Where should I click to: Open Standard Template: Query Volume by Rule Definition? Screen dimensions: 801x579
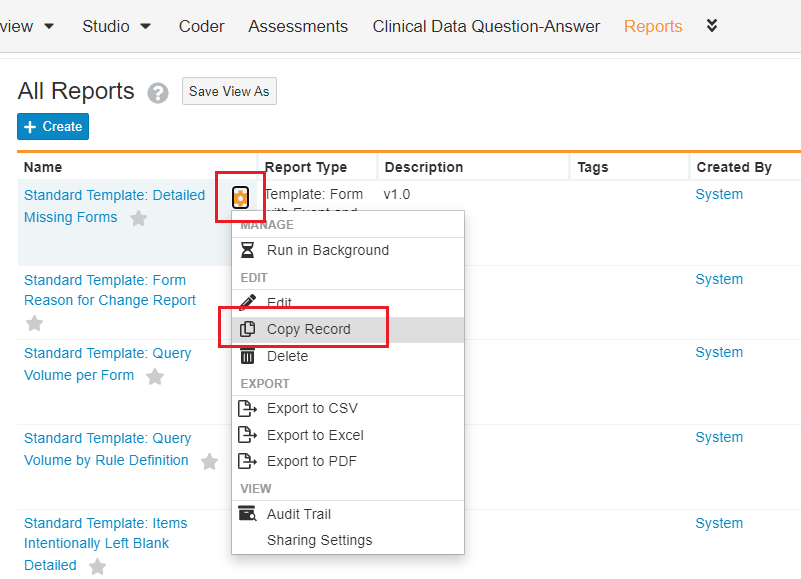pyautogui.click(x=107, y=449)
